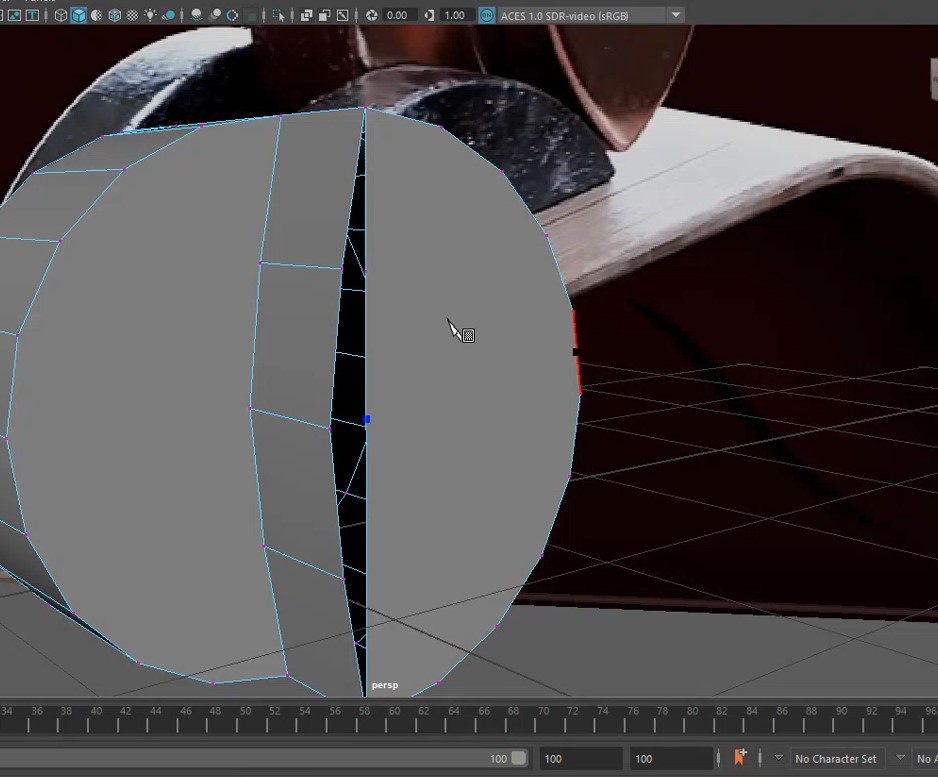
Task: Edit the gamma value 1.00
Action: tap(456, 15)
